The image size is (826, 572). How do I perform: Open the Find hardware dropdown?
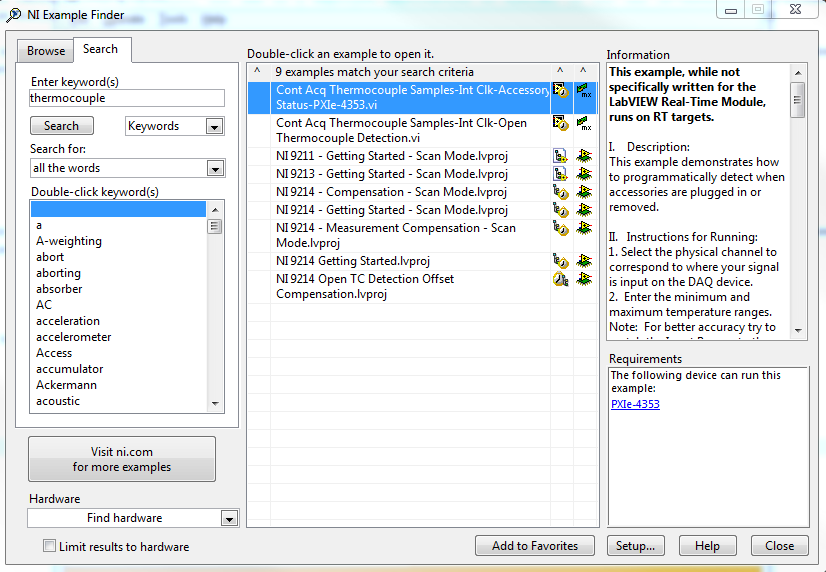229,518
